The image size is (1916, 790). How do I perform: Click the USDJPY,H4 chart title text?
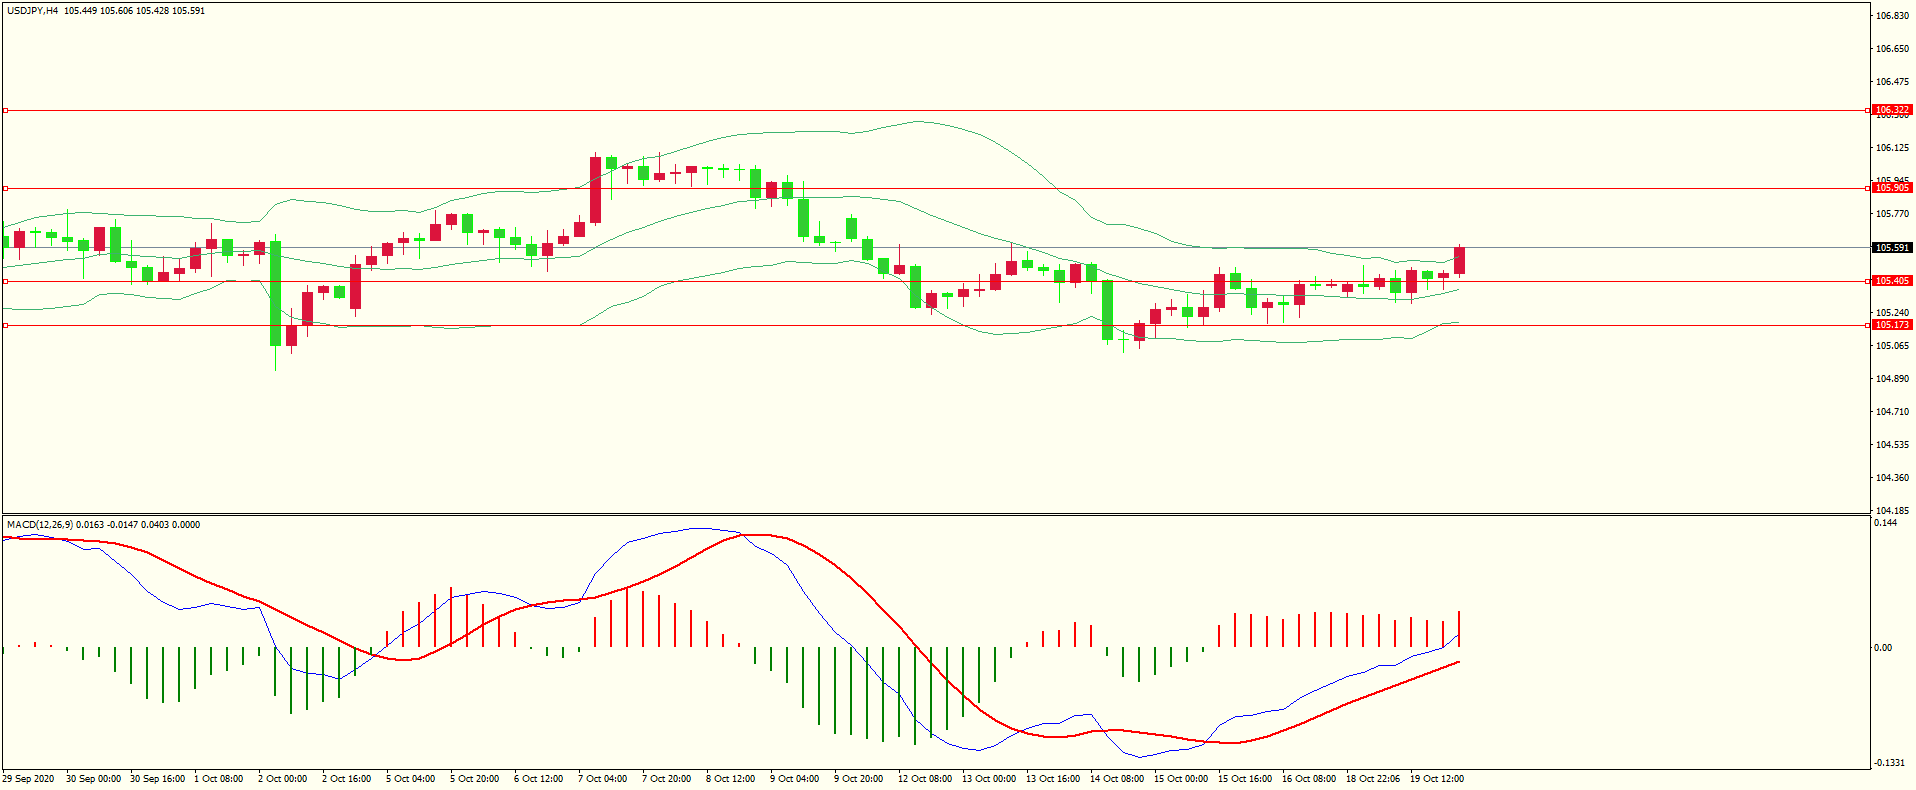(x=32, y=11)
